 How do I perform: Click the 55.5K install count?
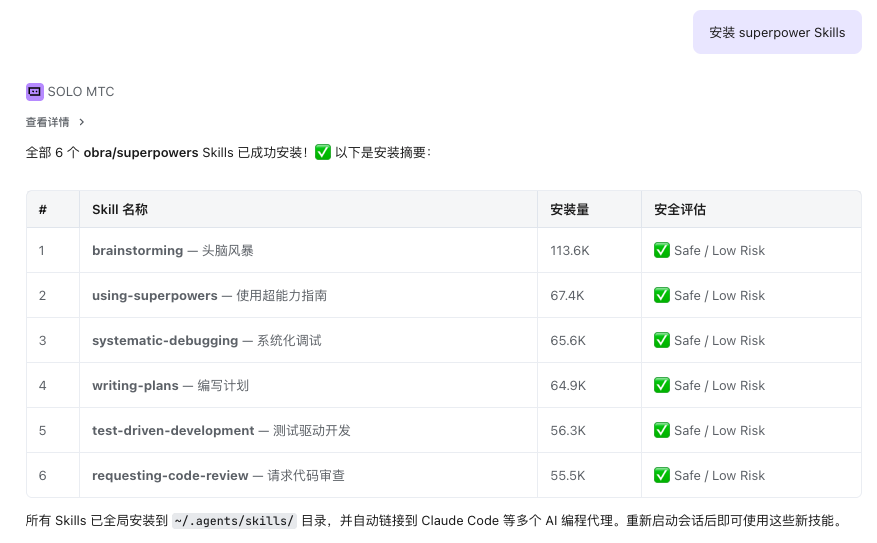point(568,475)
